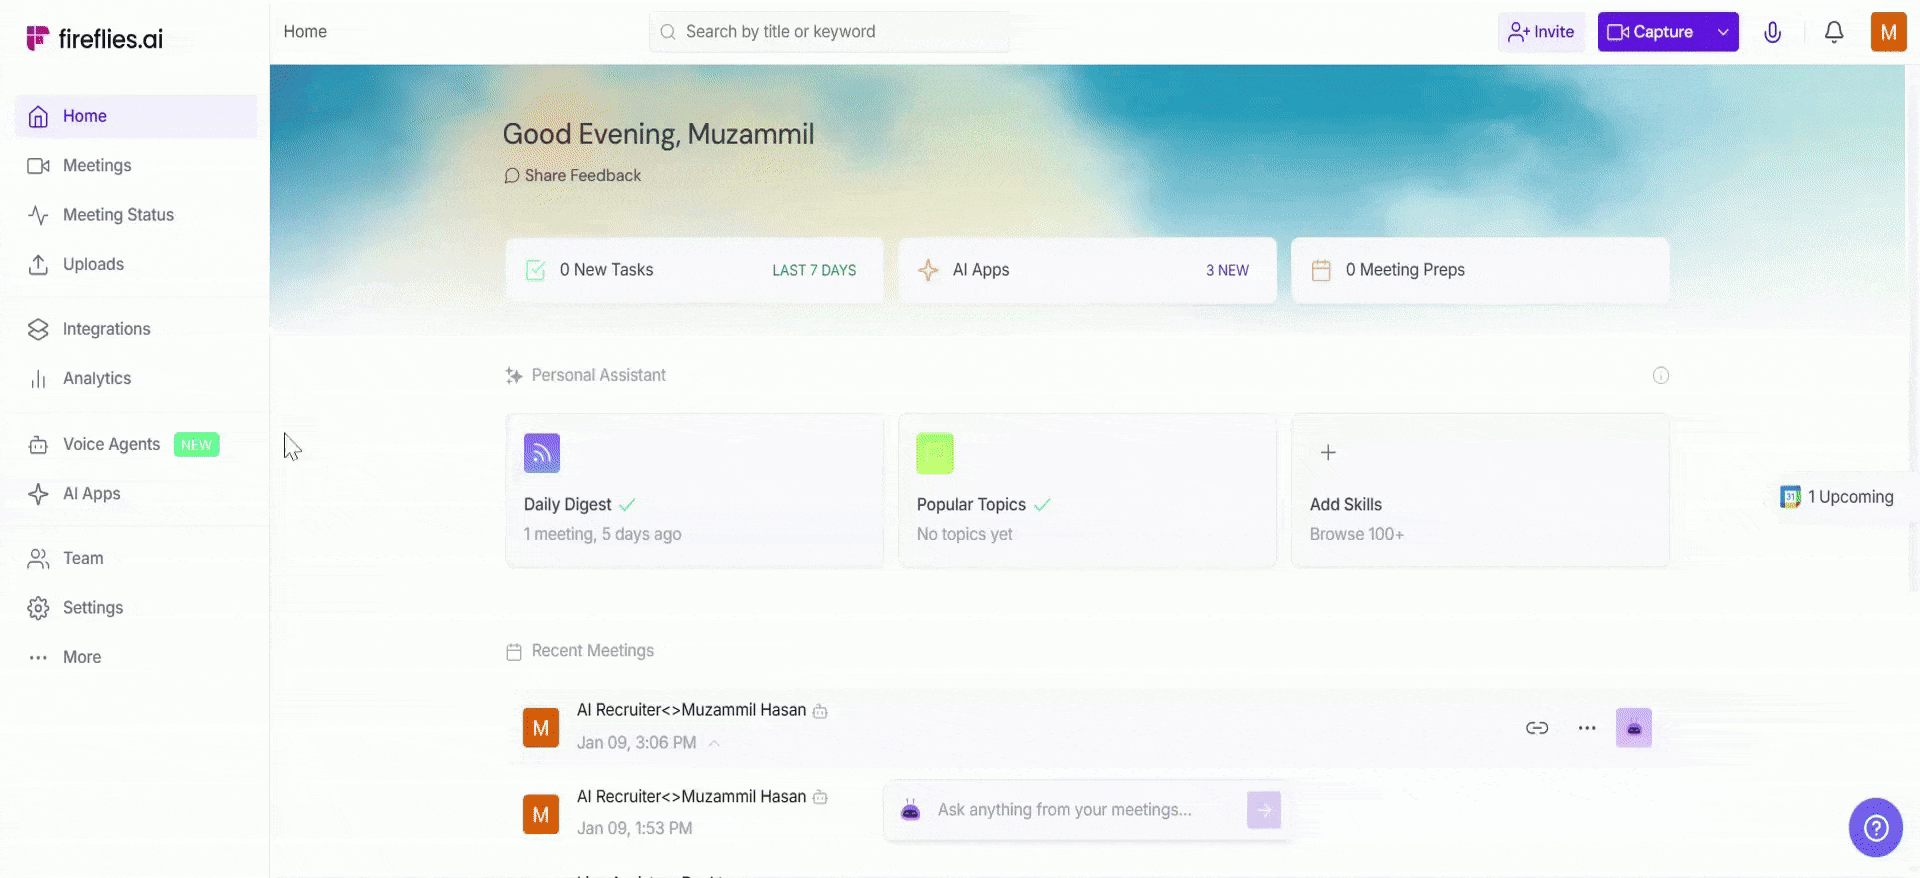Image resolution: width=1920 pixels, height=878 pixels.
Task: Open the Daily Digest skill card
Action: pos(694,490)
